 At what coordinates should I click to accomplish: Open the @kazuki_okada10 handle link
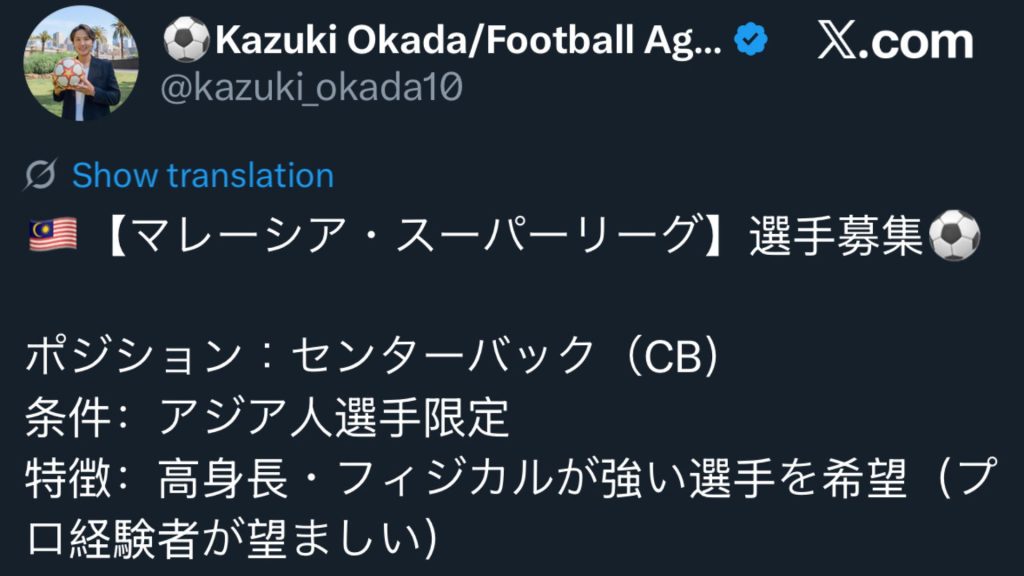pyautogui.click(x=311, y=89)
